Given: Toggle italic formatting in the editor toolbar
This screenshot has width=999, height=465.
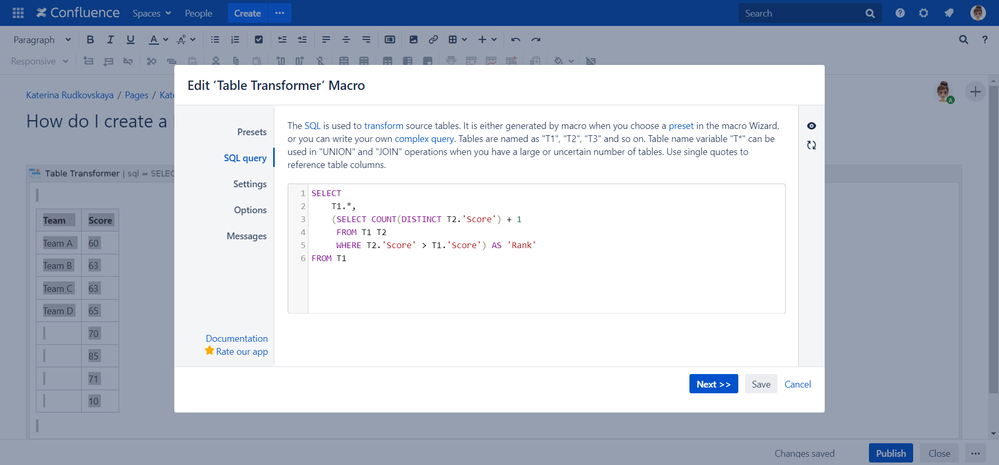Looking at the screenshot, I should (x=110, y=40).
